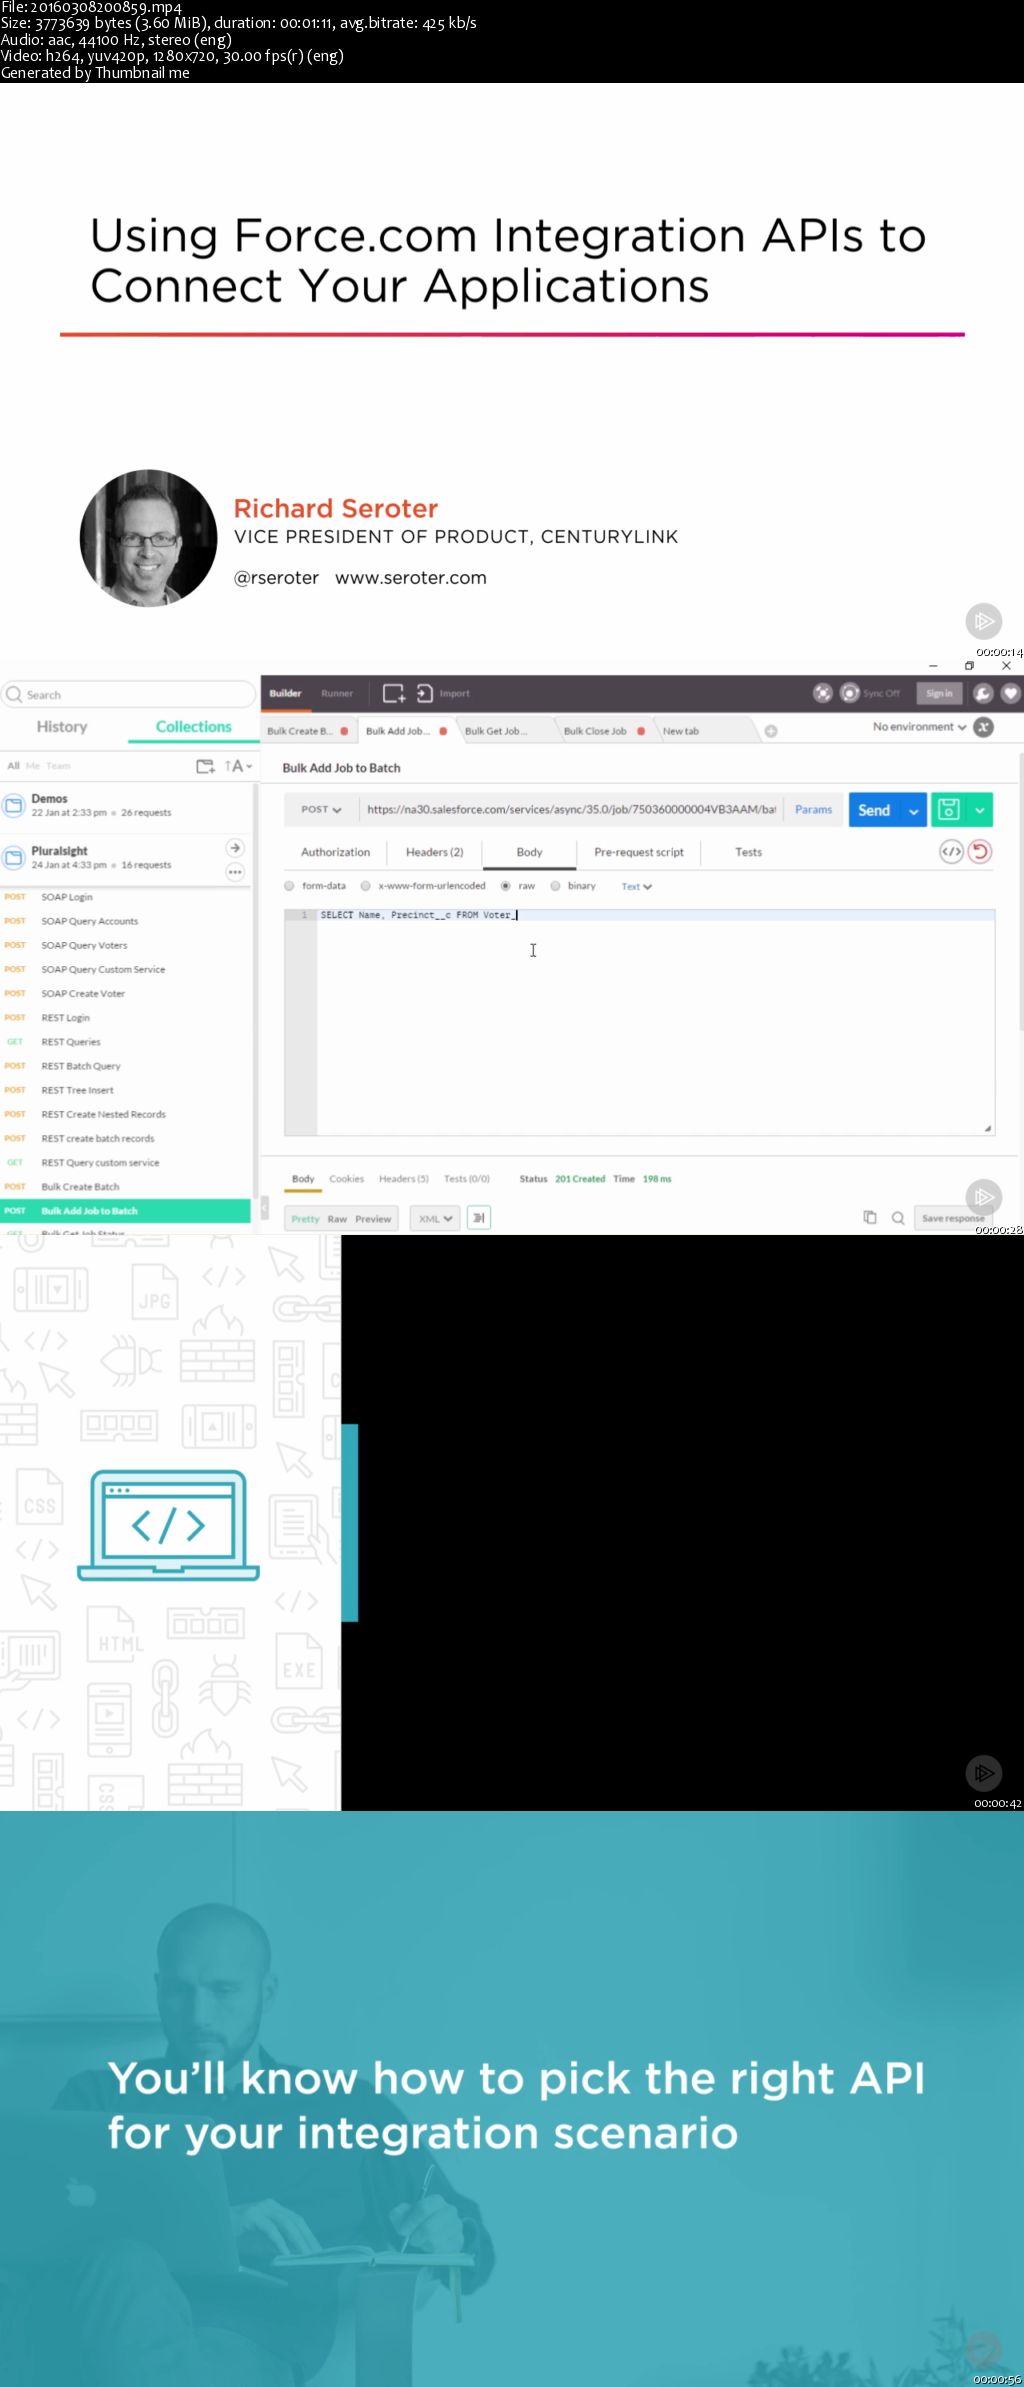Select the Preview response view button

pos(373,1219)
